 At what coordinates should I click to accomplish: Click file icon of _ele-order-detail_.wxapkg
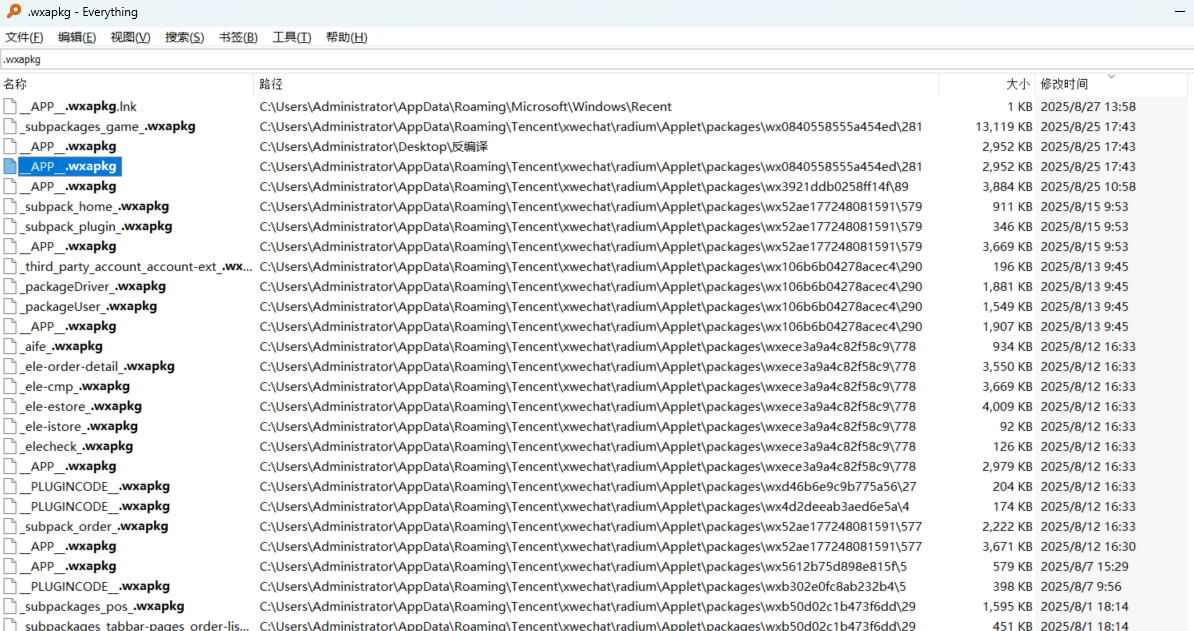[x=10, y=367]
